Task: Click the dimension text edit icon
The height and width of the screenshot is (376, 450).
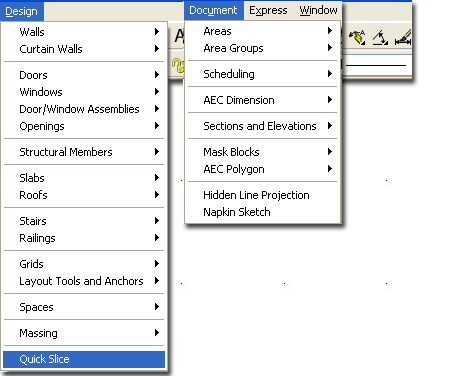Action: point(357,37)
